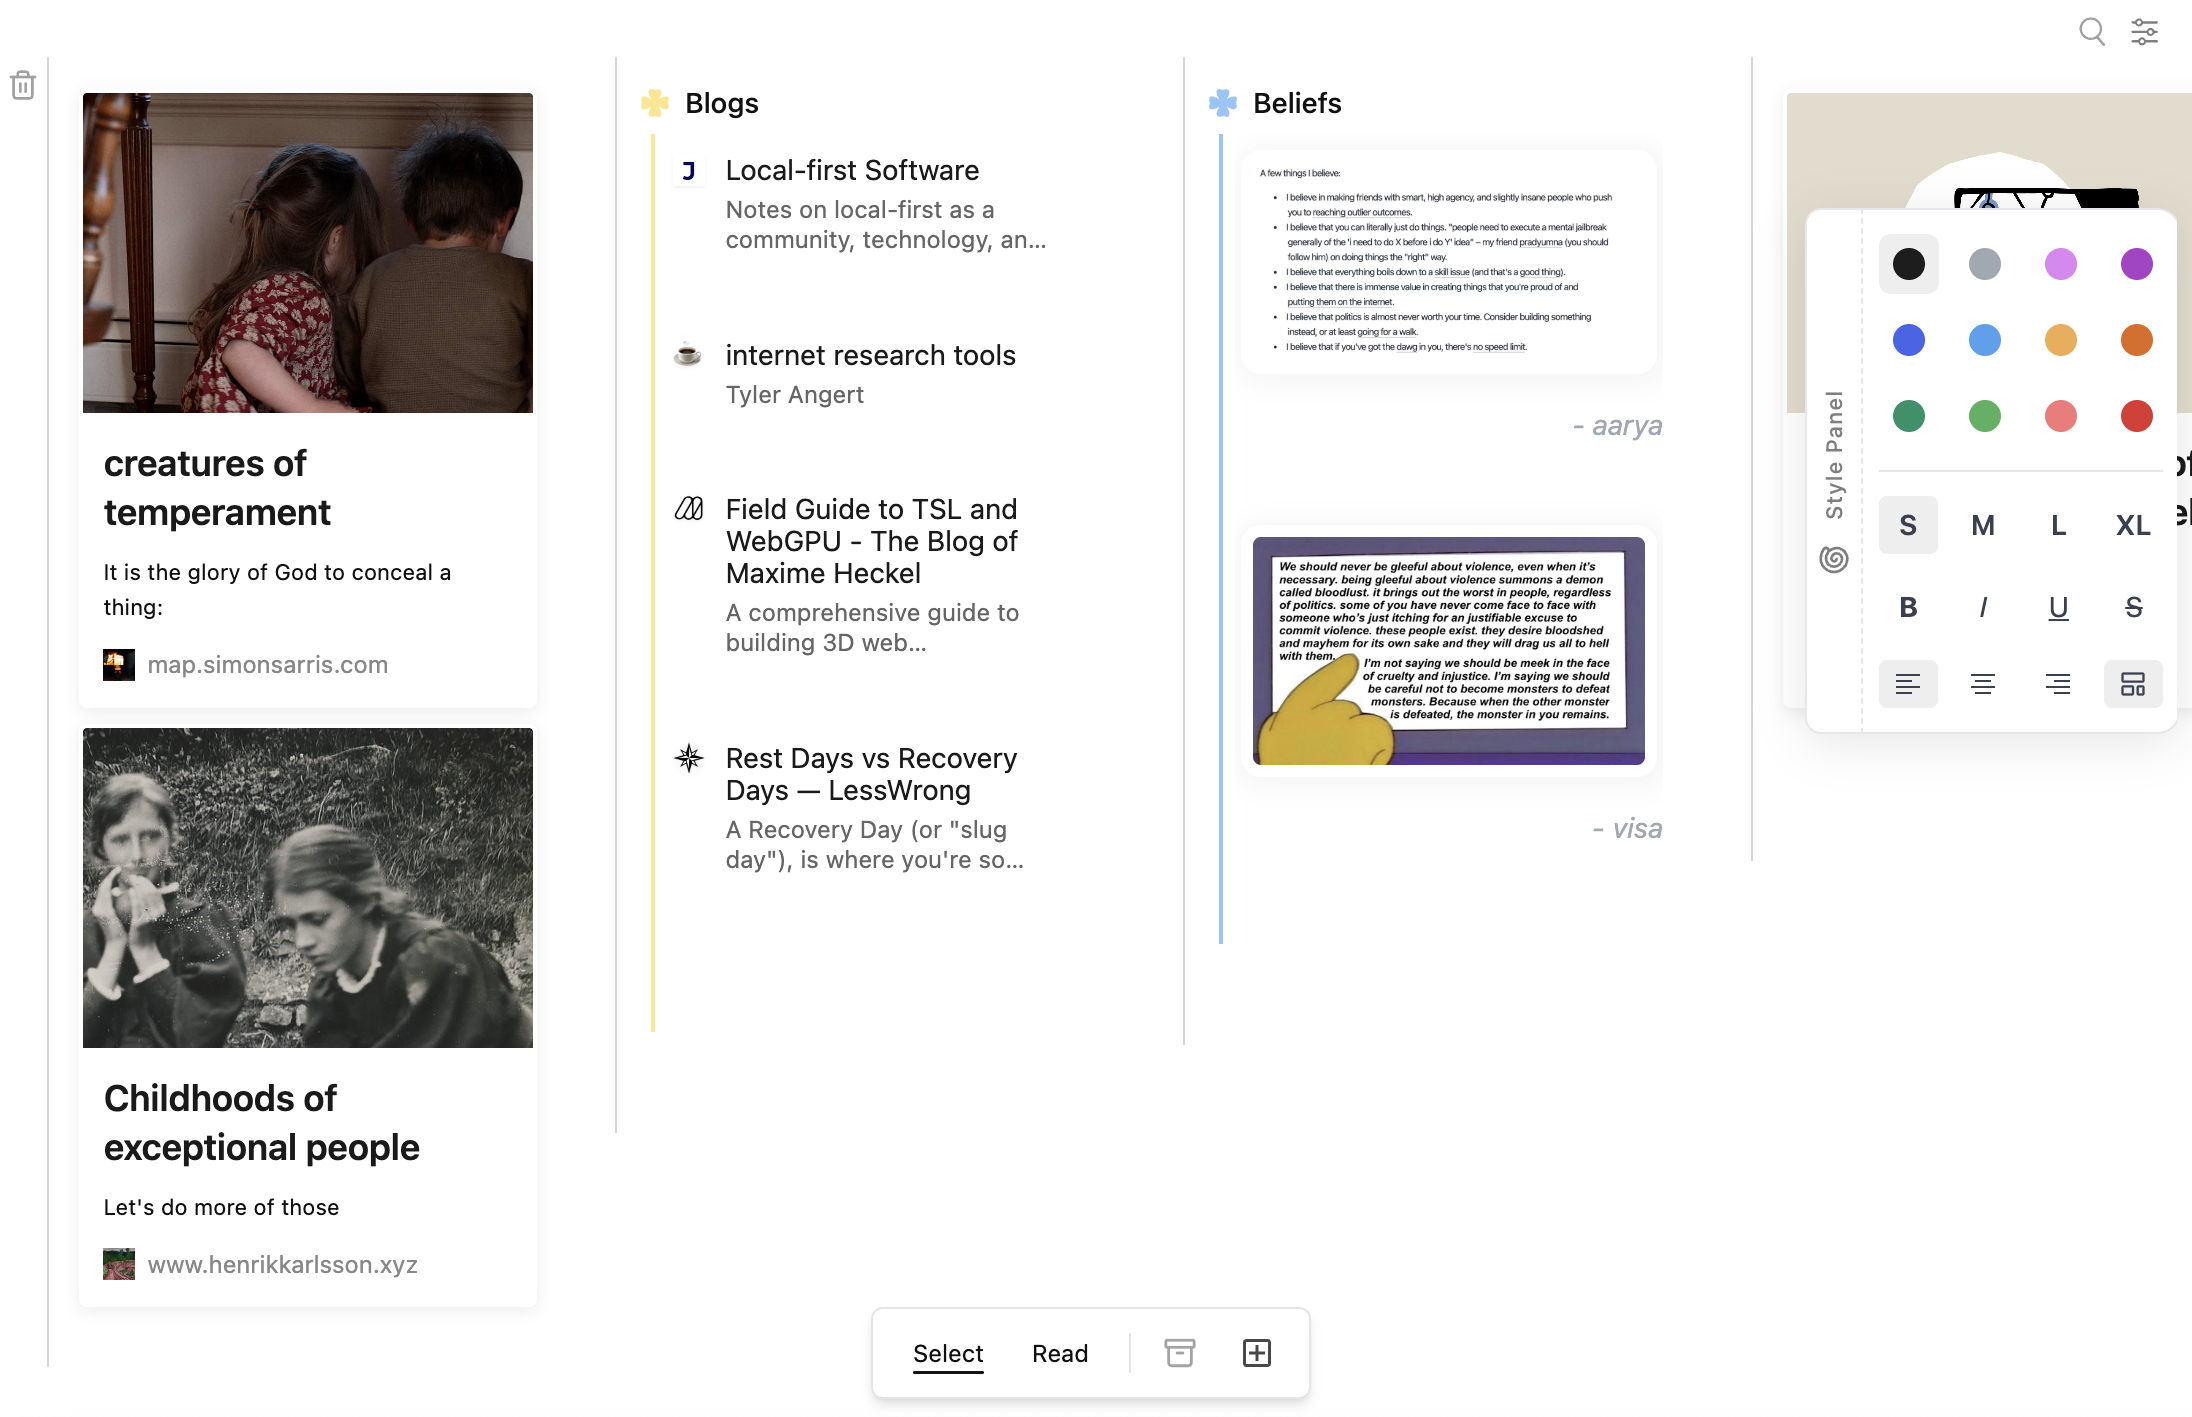This screenshot has width=2192, height=1417.
Task: Open the filter sliders icon top right
Action: click(x=2145, y=31)
